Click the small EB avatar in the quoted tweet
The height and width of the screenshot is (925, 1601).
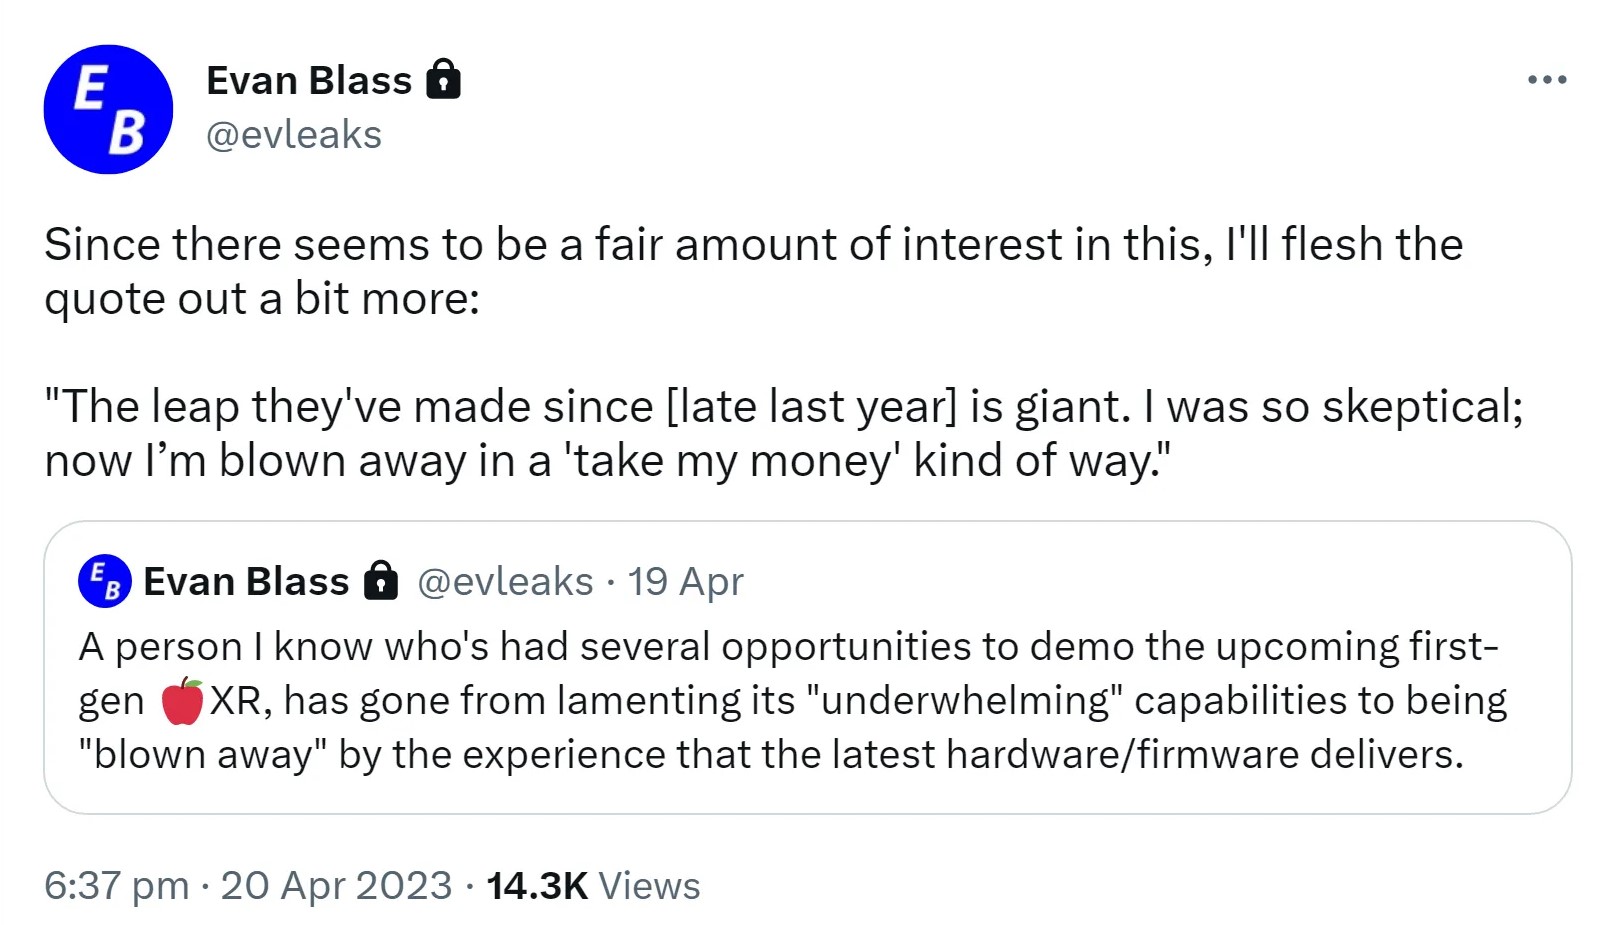pyautogui.click(x=104, y=581)
